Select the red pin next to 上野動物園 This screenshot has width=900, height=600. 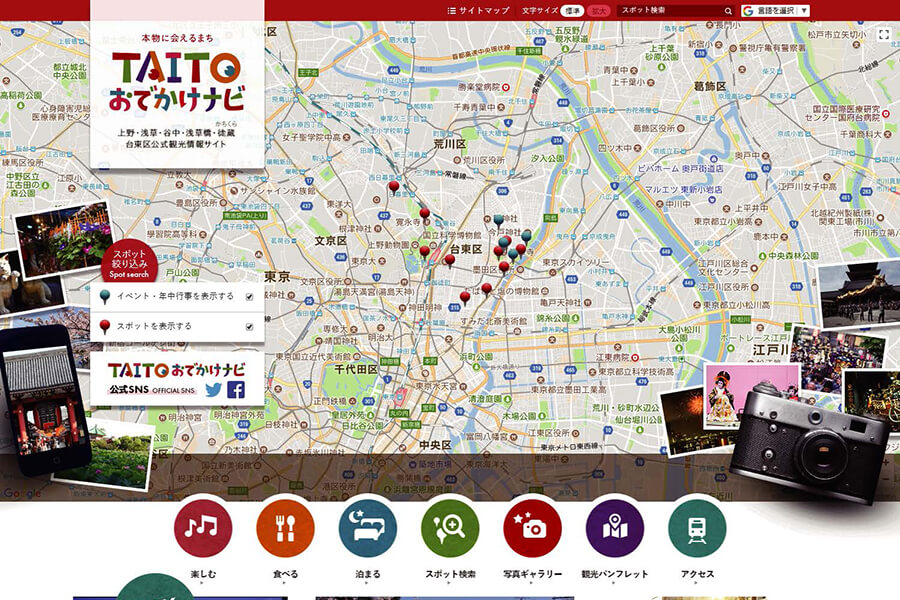tap(425, 253)
